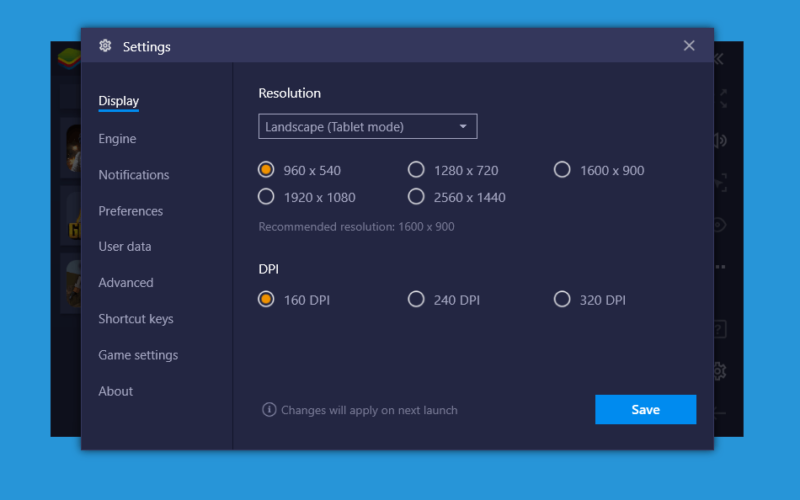Click the help question icon in BlueStacks toolbar
Viewport: 800px width, 500px height.
[720, 329]
